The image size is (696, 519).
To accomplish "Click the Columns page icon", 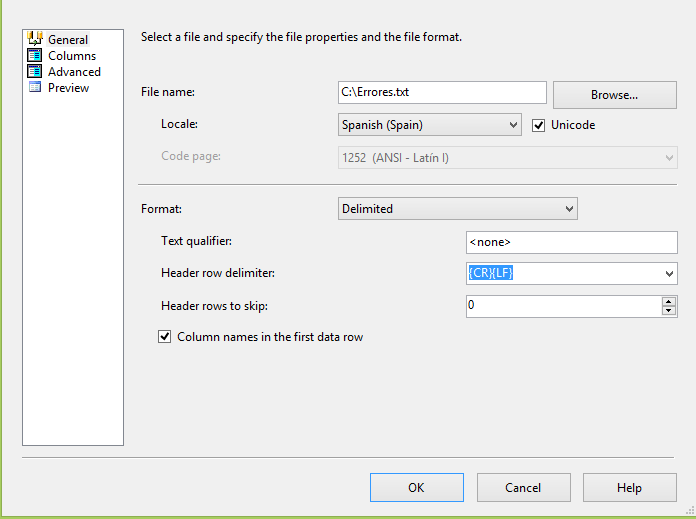I will (34, 56).
